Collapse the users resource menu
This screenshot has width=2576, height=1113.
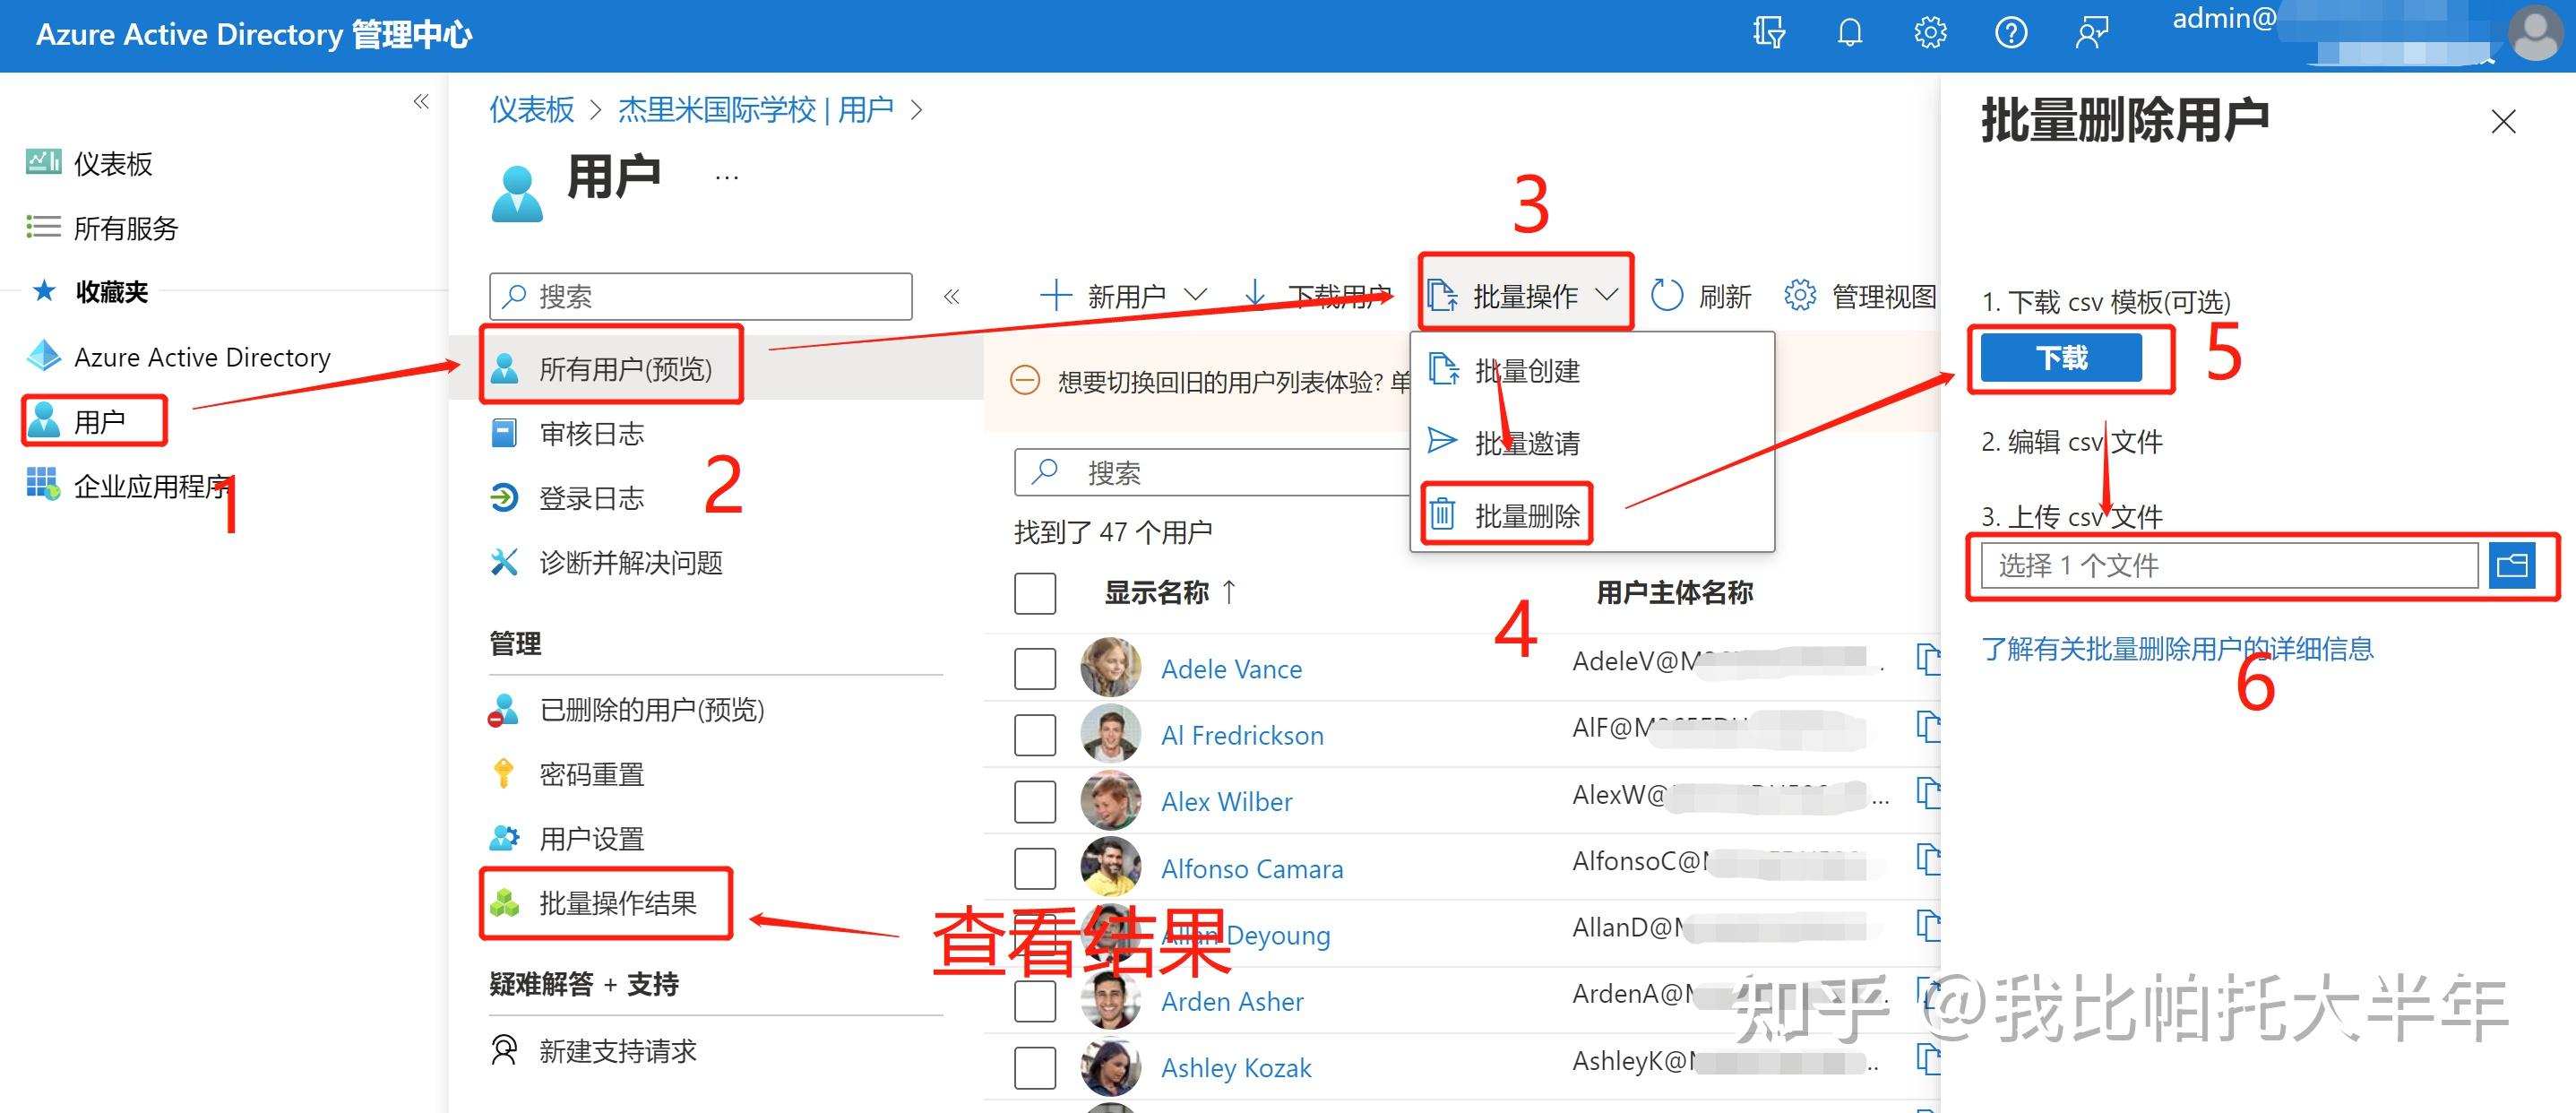coord(951,296)
